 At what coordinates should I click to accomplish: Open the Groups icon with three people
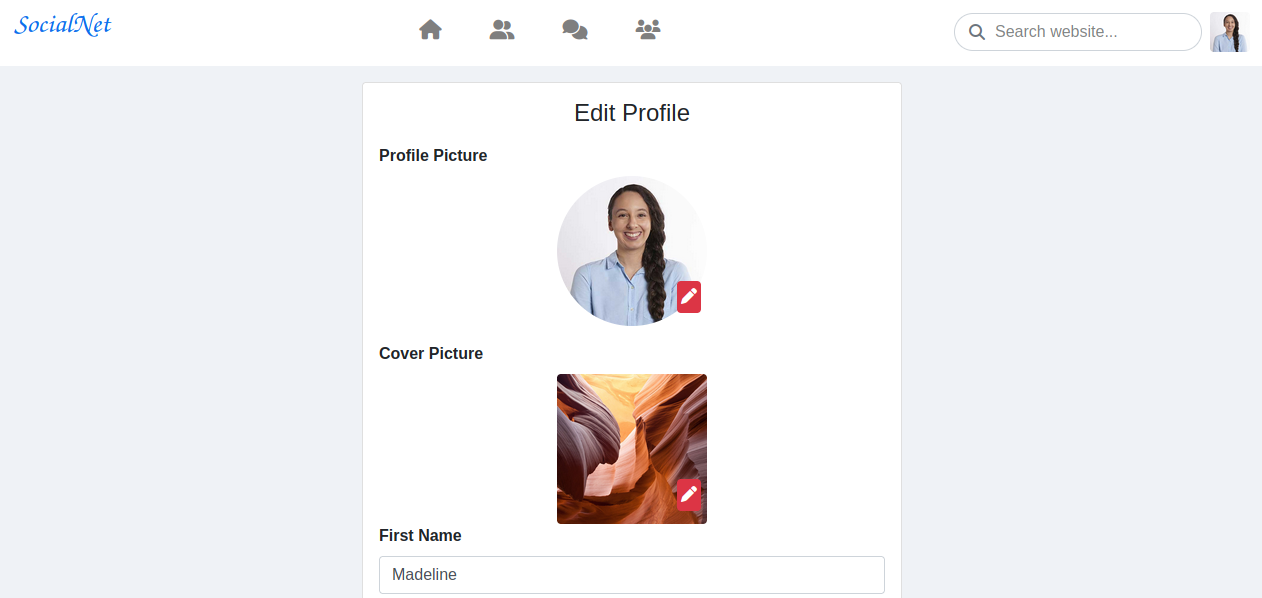point(648,30)
